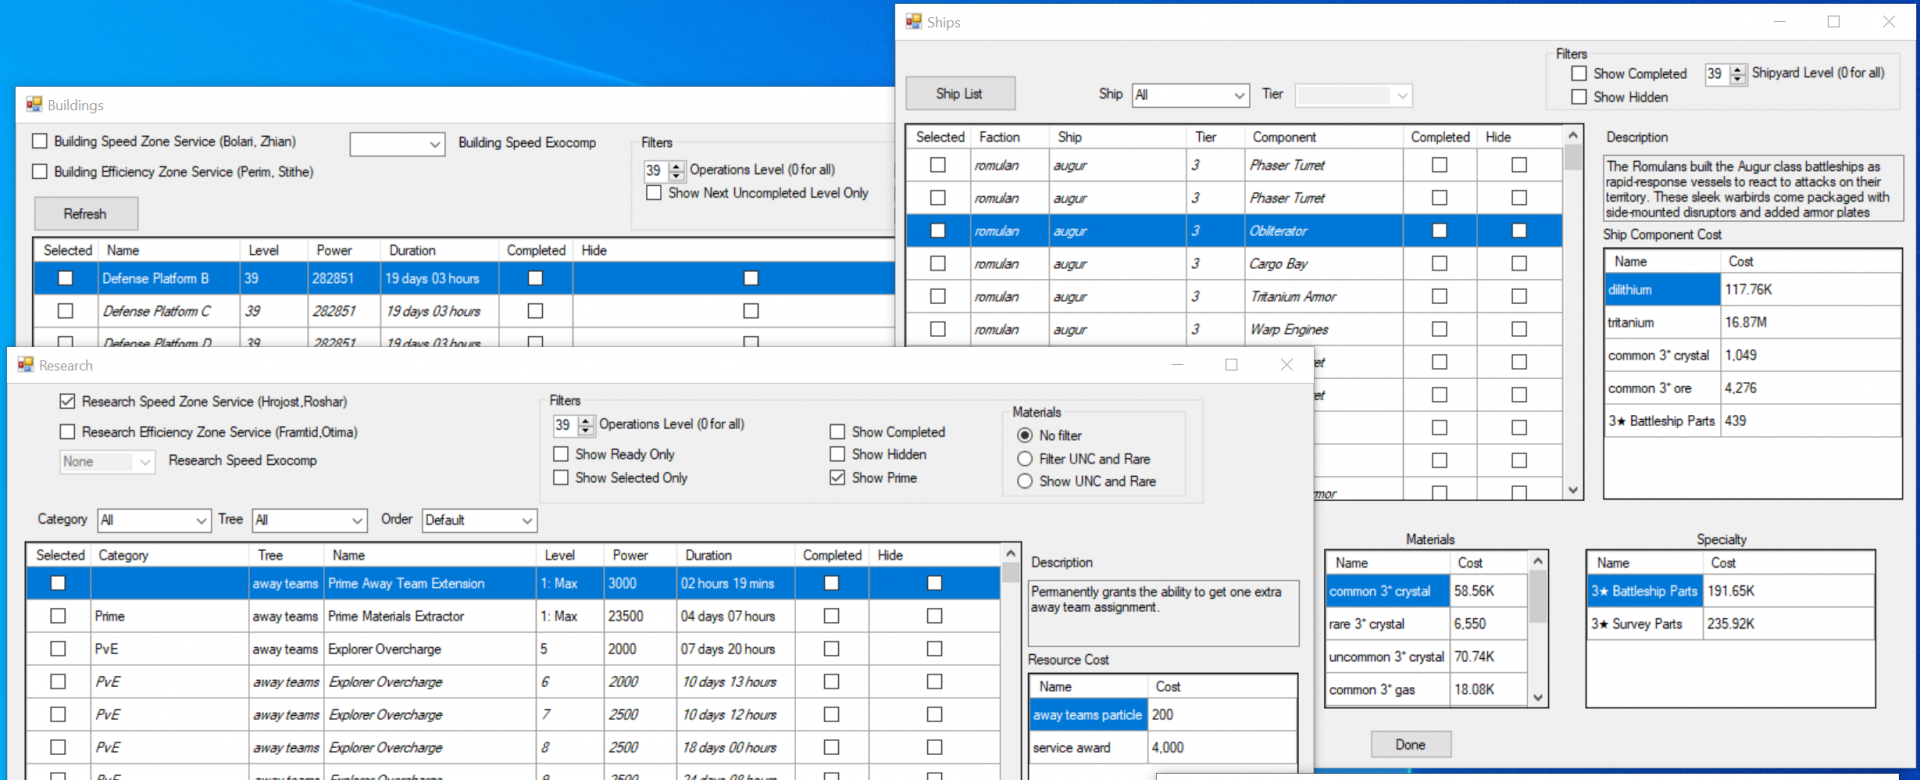Sort ships by the Component column header
Viewport: 1920px width, 780px height.
pos(1284,137)
